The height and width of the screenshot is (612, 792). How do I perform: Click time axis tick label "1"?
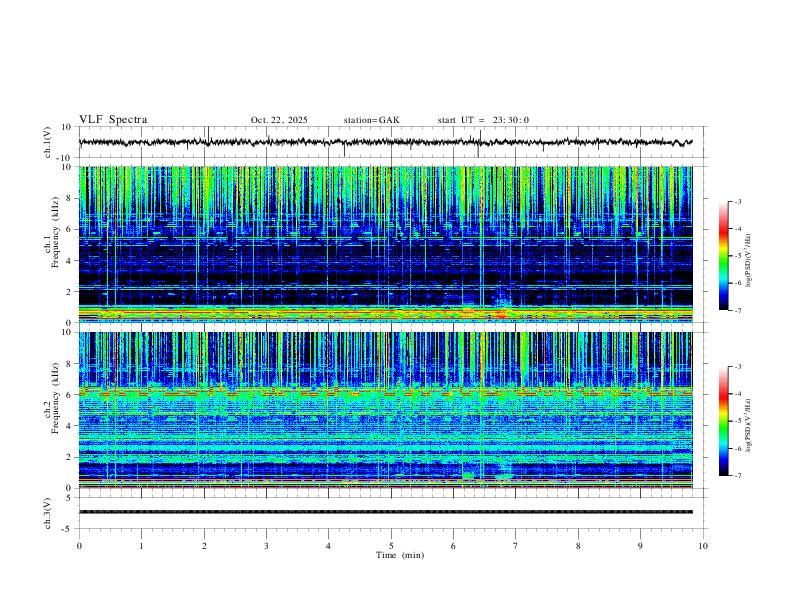(141, 546)
